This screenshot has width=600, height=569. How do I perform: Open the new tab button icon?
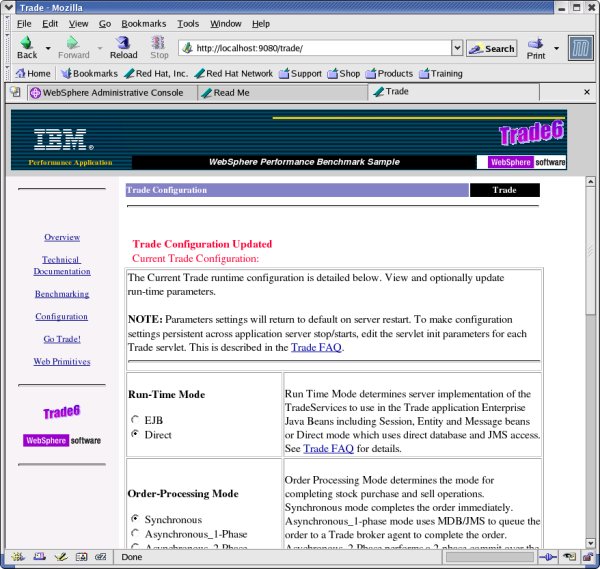(15, 93)
